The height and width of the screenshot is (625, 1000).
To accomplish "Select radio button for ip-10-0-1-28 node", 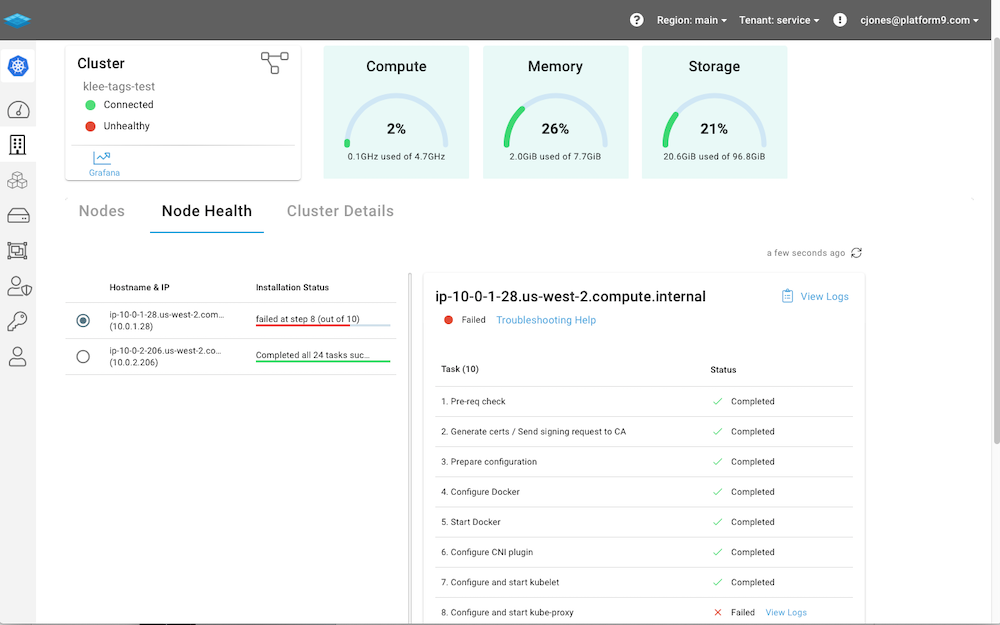I will coord(83,320).
